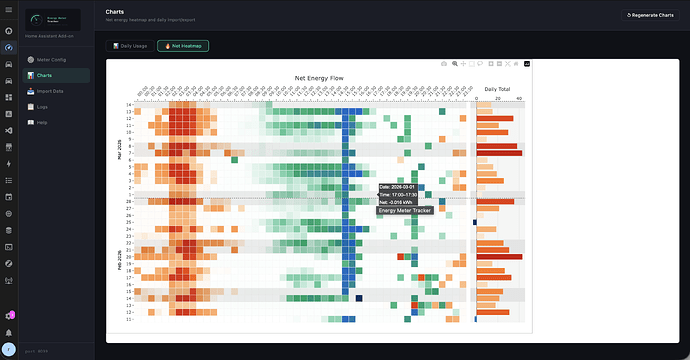This screenshot has width=690, height=360.
Task: Select the Pan crosshair chart tool
Action: pyautogui.click(x=463, y=64)
